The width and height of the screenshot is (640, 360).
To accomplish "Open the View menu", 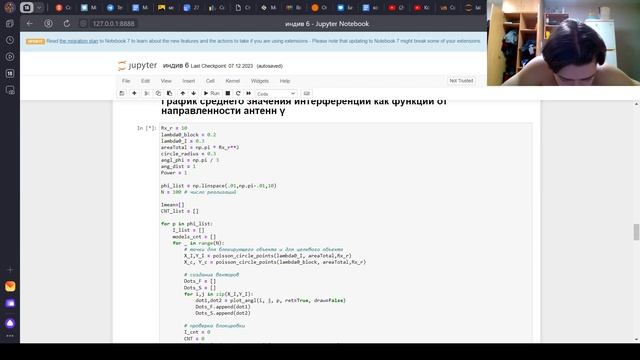I will [166, 81].
